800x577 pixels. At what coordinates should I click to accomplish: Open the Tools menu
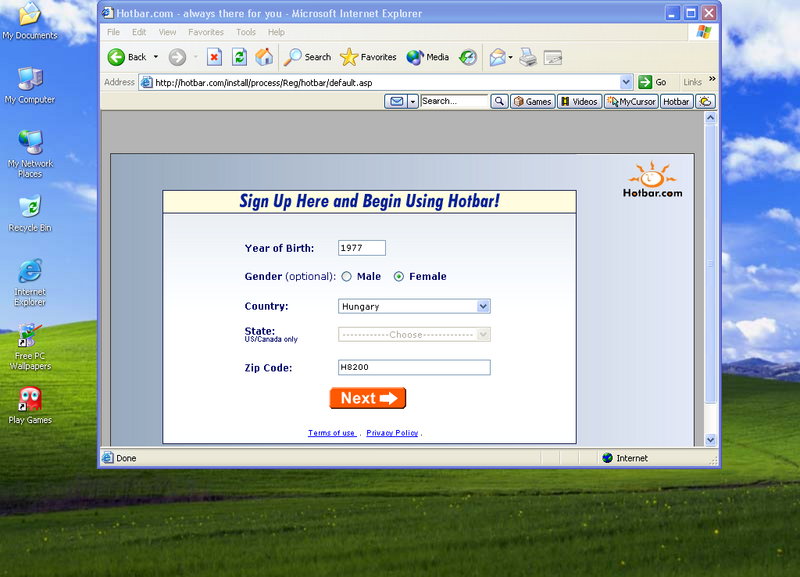tap(246, 32)
